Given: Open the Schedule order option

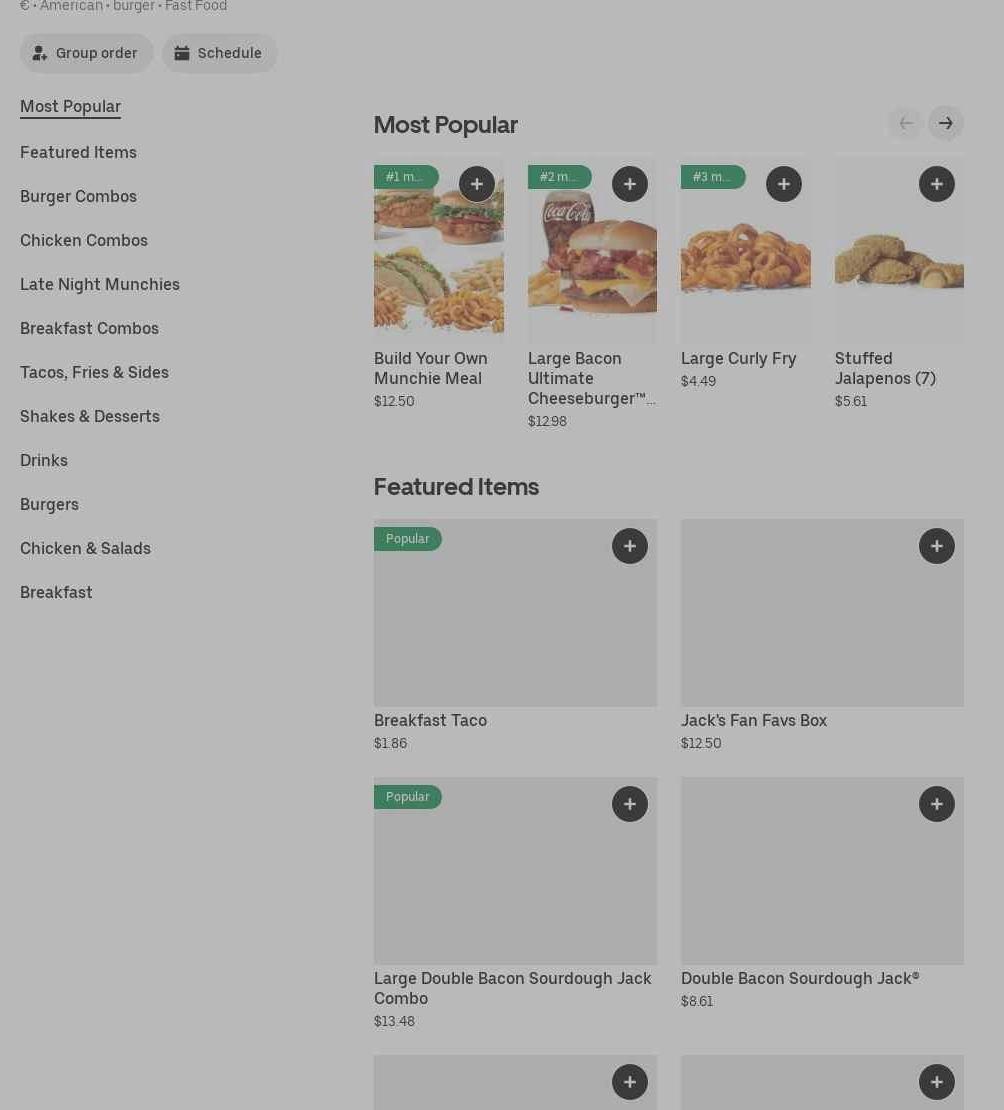Looking at the screenshot, I should [219, 53].
